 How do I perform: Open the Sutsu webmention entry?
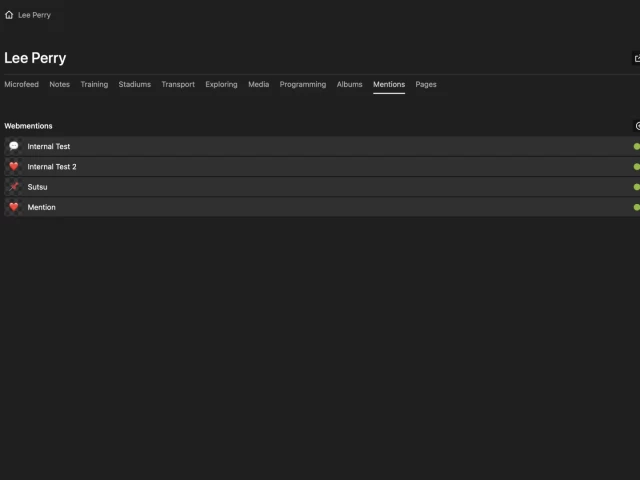coord(38,187)
